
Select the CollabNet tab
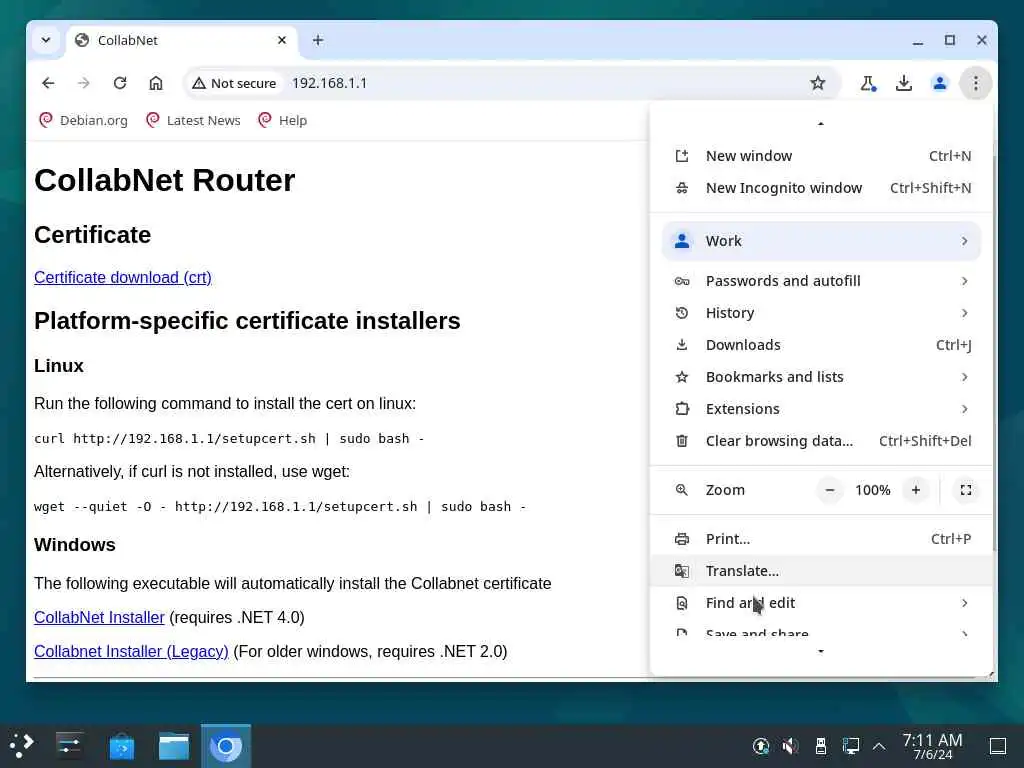coord(182,40)
